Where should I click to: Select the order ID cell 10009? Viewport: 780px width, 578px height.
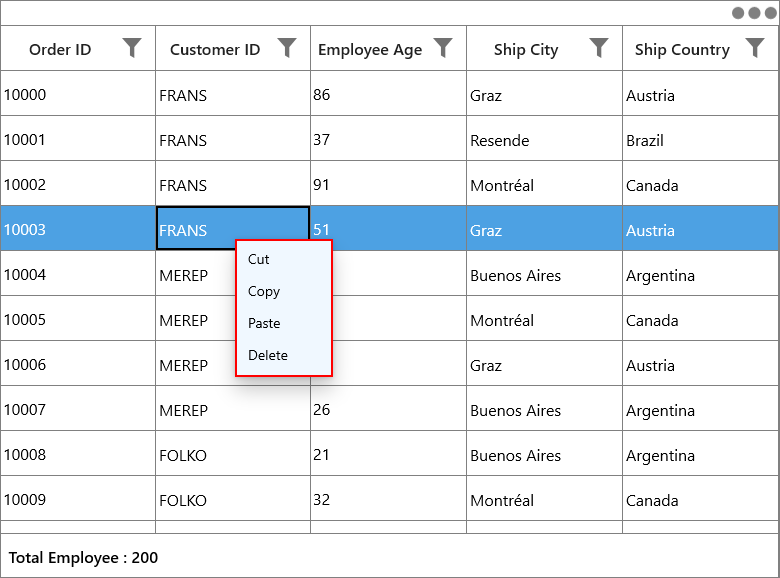point(78,498)
